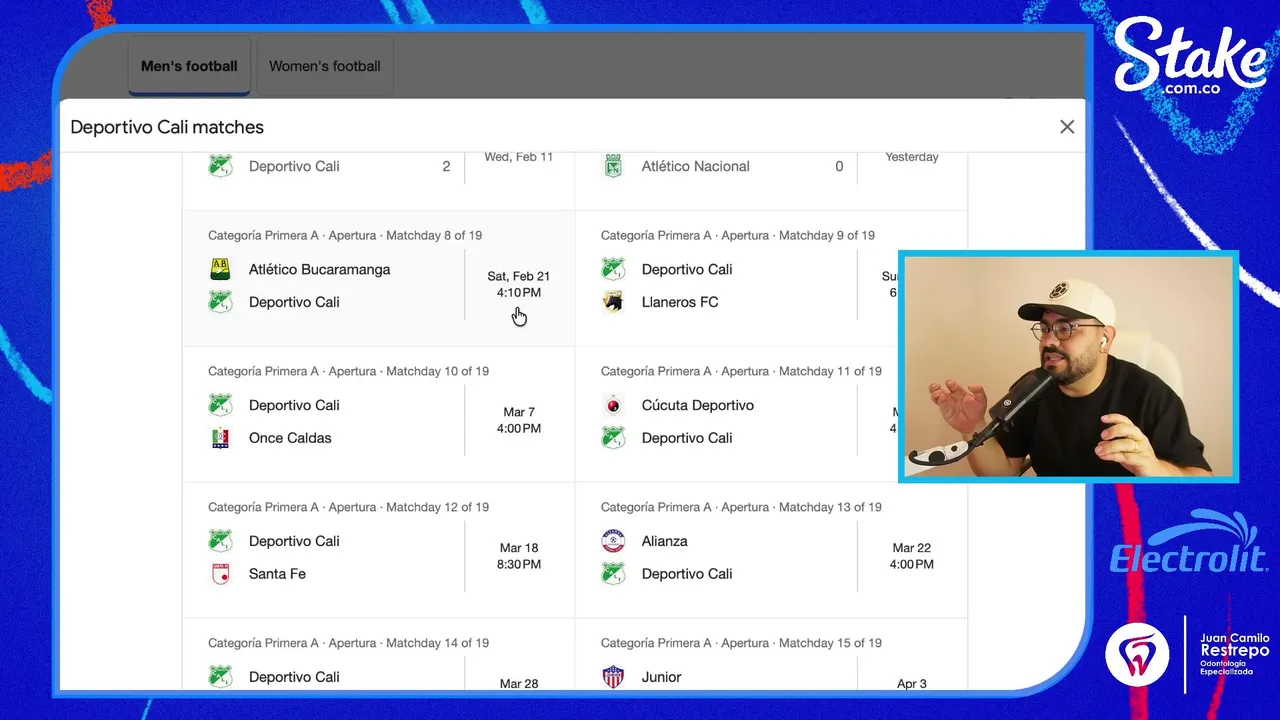Click Deportivo Cali matches dialog title
Viewport: 1280px width, 720px height.
167,127
